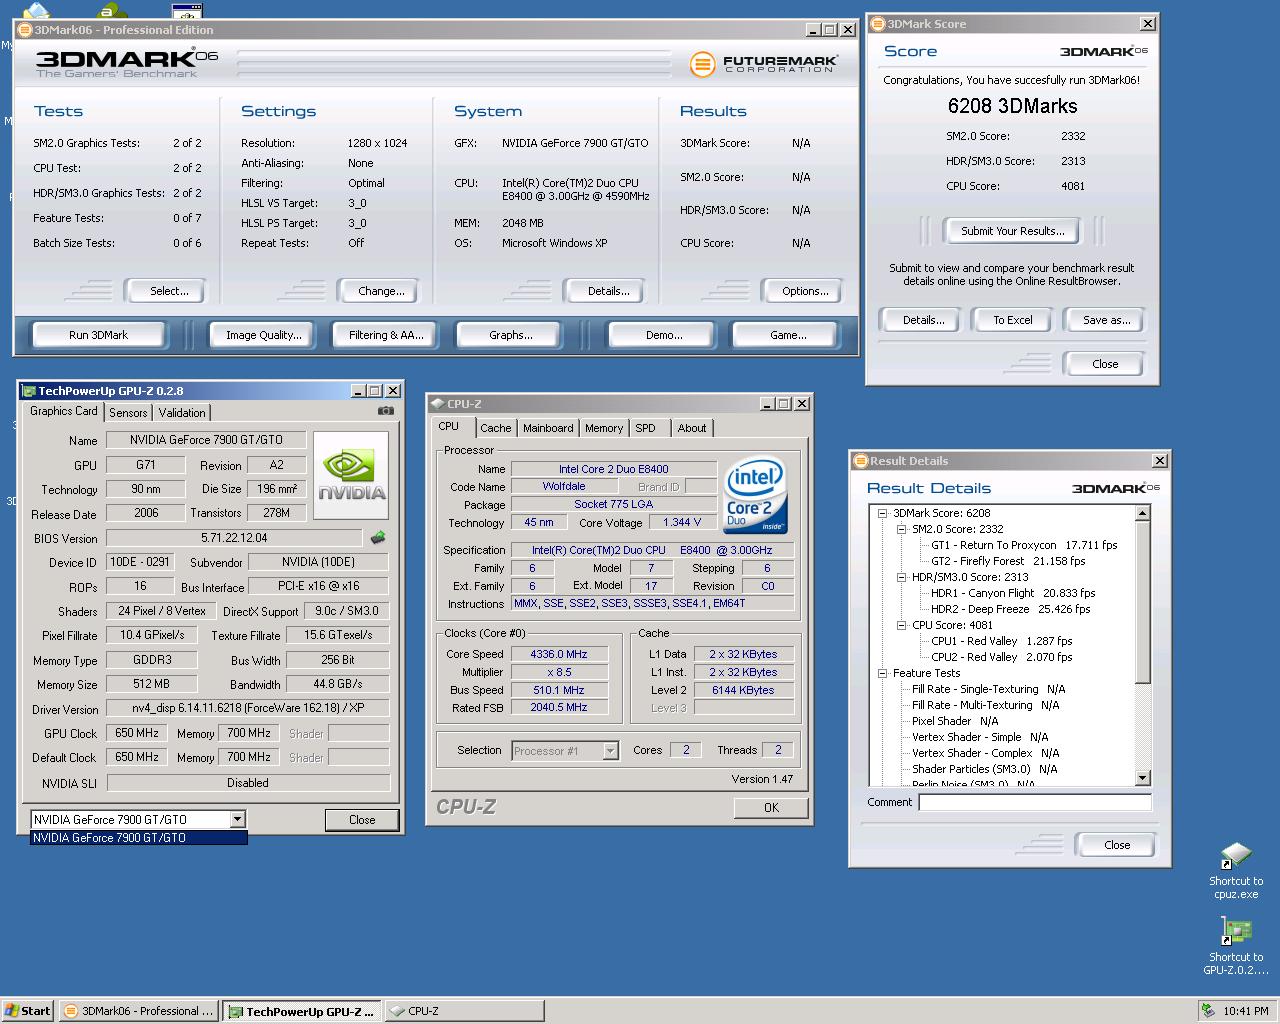The width and height of the screenshot is (1280, 1024).
Task: Select Pixel Shader feature test row
Action: (x=955, y=721)
